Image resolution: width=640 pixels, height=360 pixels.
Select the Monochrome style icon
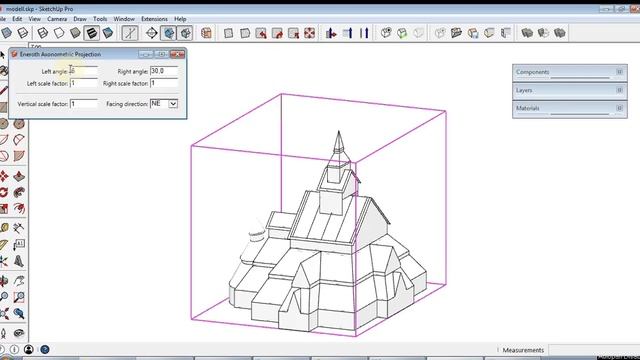tap(108, 33)
